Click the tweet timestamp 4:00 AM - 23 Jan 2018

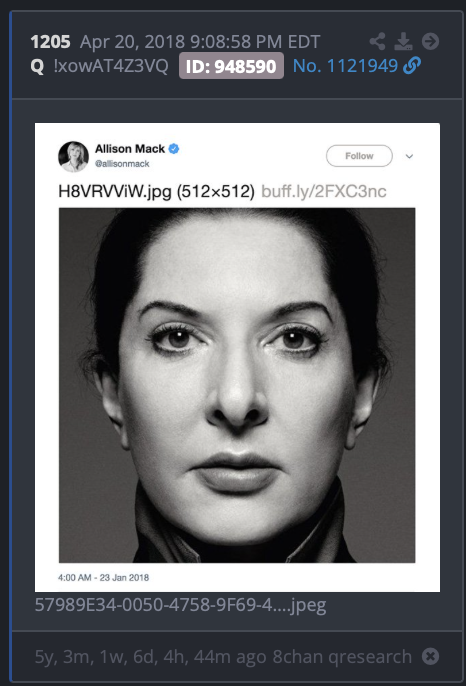tap(104, 578)
